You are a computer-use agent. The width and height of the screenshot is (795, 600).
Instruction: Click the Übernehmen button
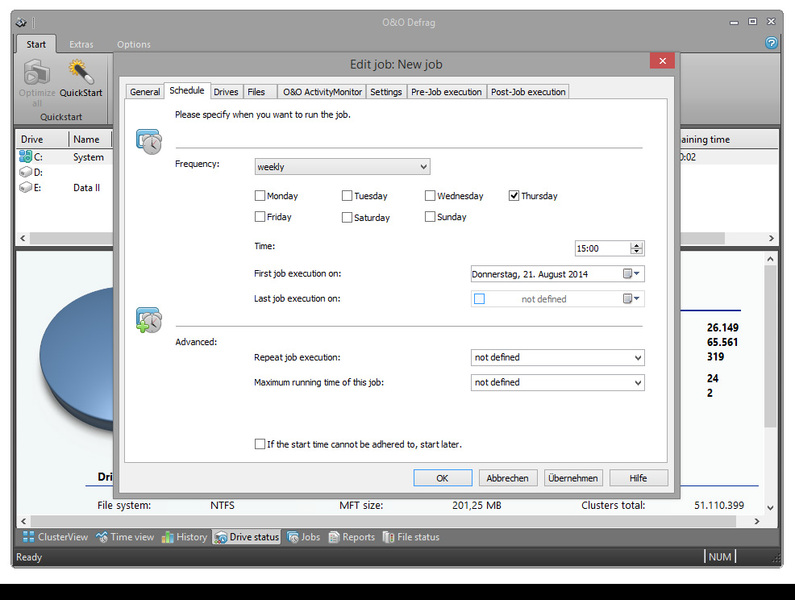point(573,478)
